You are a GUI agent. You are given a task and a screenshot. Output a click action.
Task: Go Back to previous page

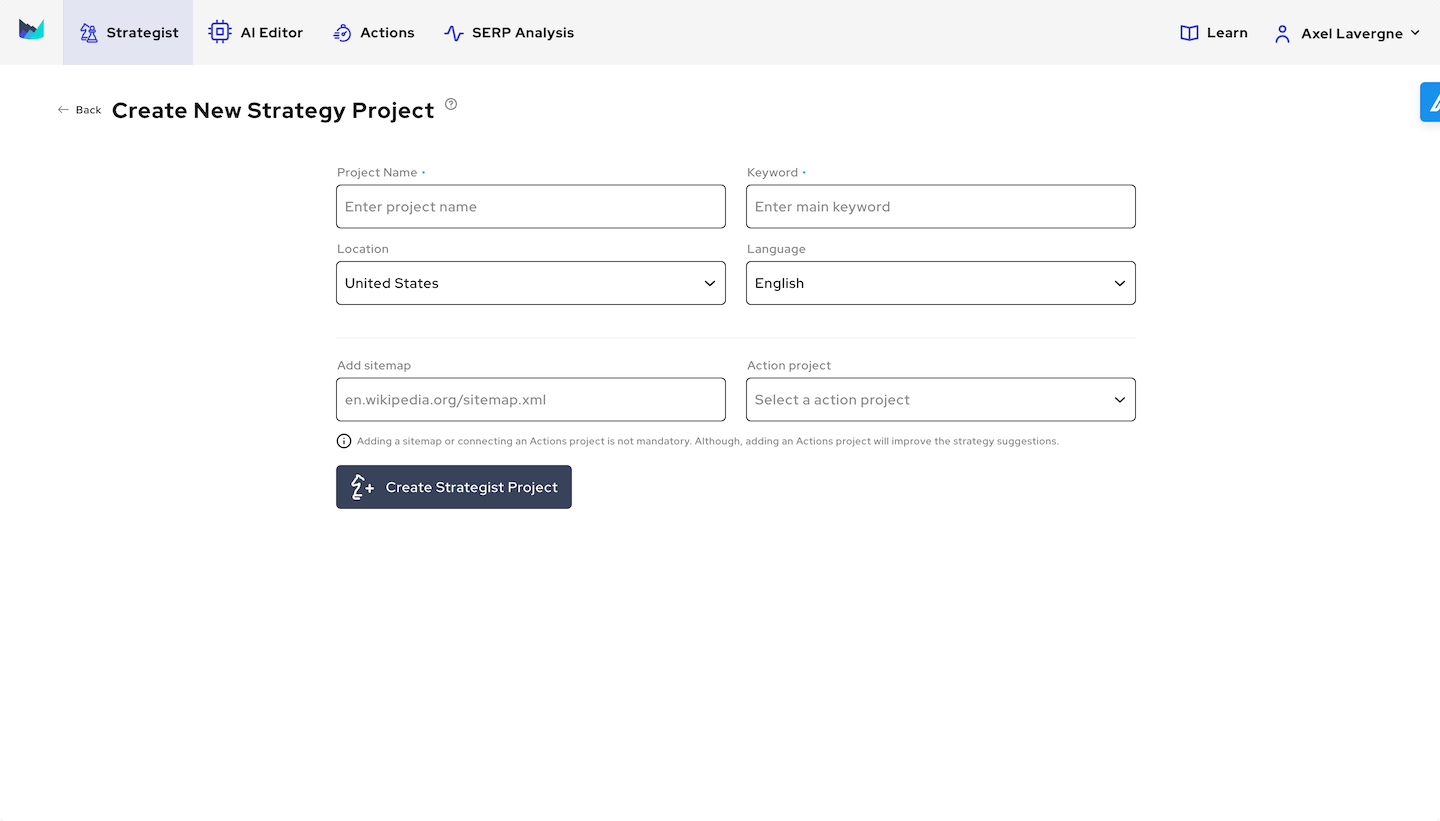79,110
